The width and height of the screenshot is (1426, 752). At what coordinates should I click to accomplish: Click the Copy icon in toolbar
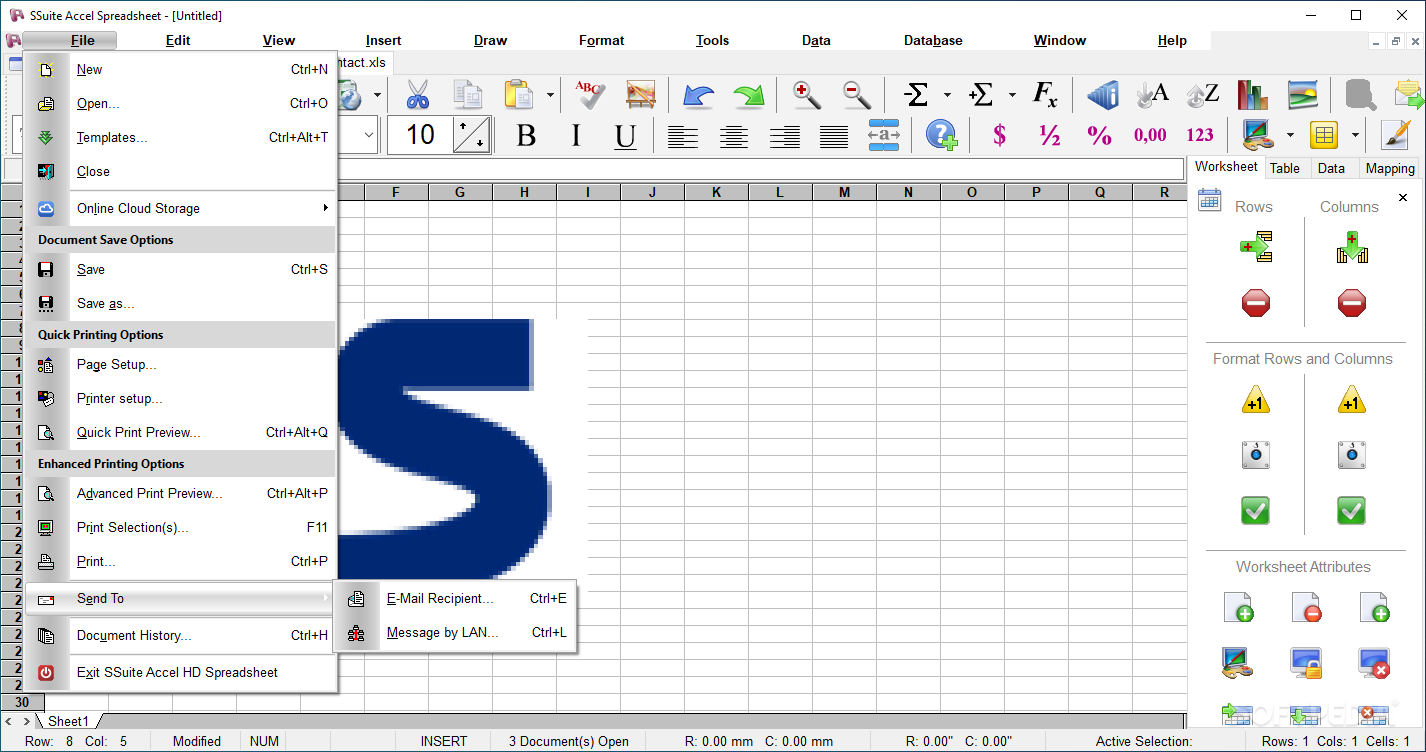[468, 96]
